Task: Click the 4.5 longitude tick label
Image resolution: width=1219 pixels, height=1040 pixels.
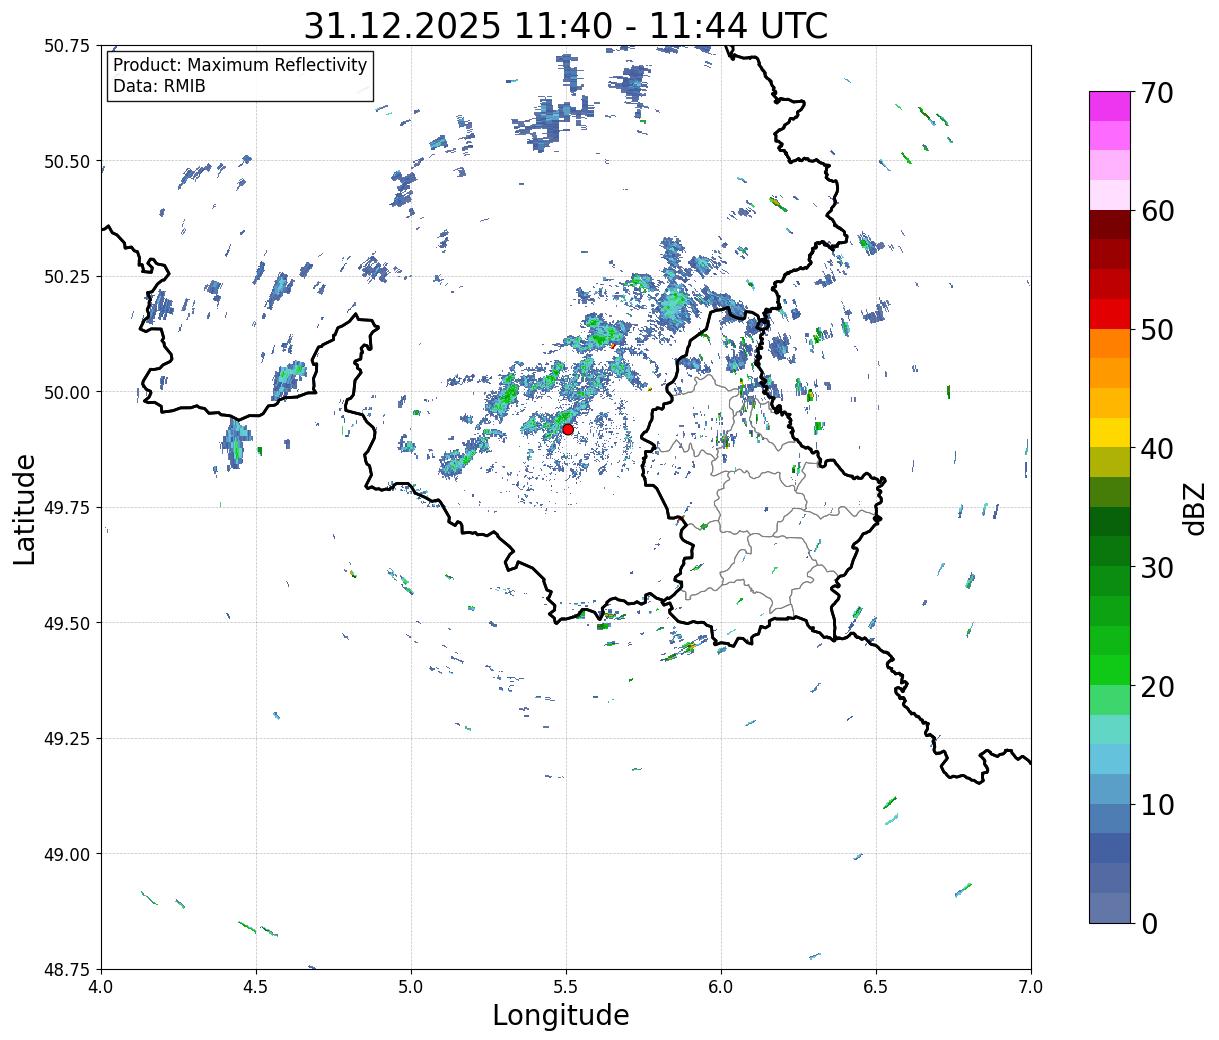Action: (x=256, y=986)
